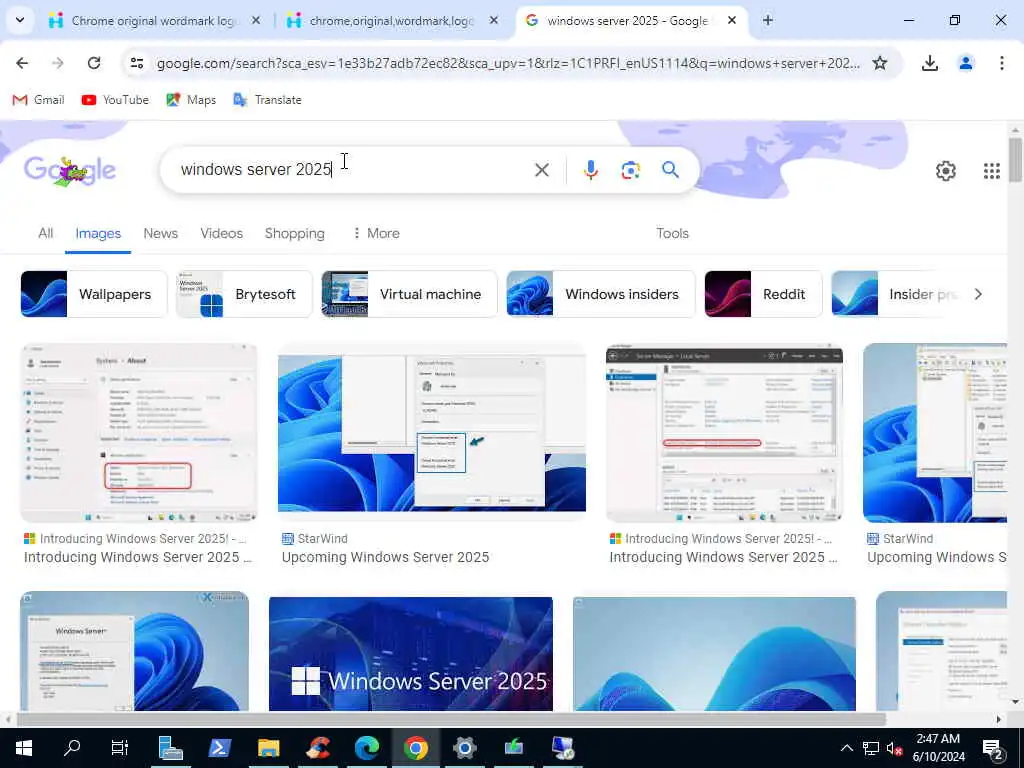Image resolution: width=1024 pixels, height=768 pixels.
Task: Open Chrome downloads icon
Action: (x=929, y=63)
